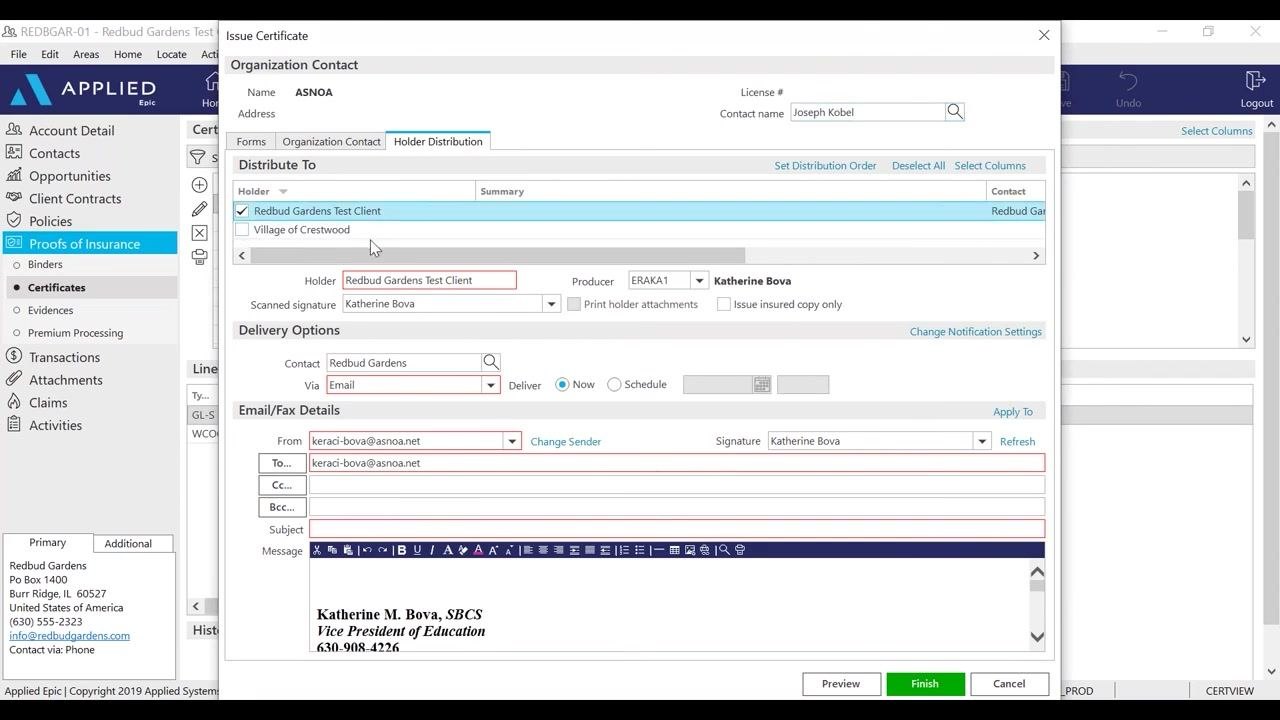Check the Village of Crestwood holder
Screen dimensions: 1280x720
242,230
